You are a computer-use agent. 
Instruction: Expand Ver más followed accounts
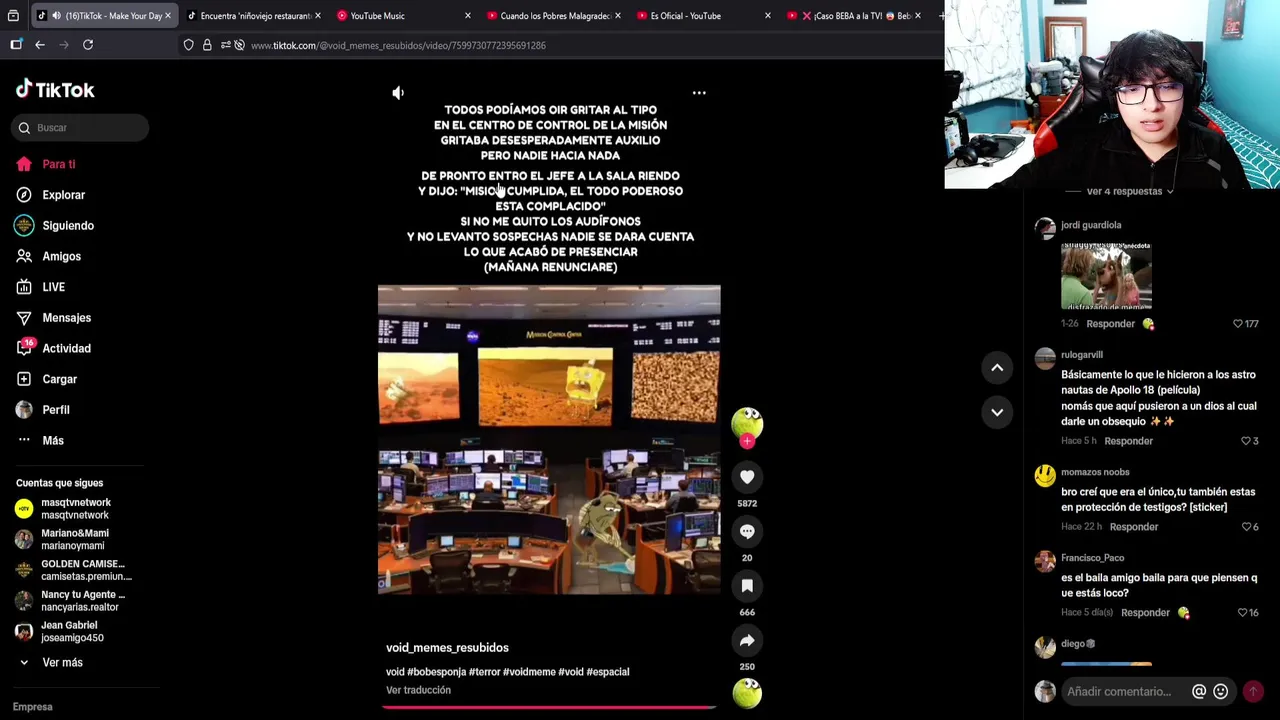pyautogui.click(x=62, y=662)
